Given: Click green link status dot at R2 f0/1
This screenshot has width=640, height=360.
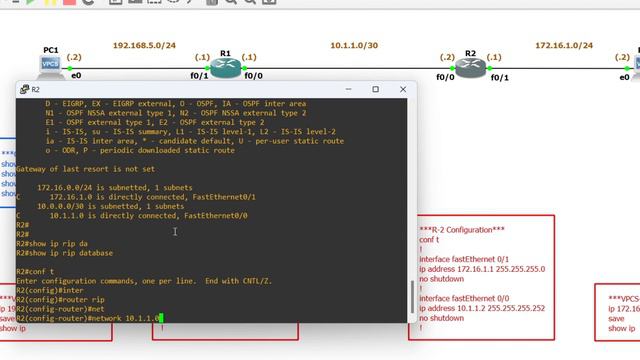Looking at the screenshot, I should coord(489,68).
